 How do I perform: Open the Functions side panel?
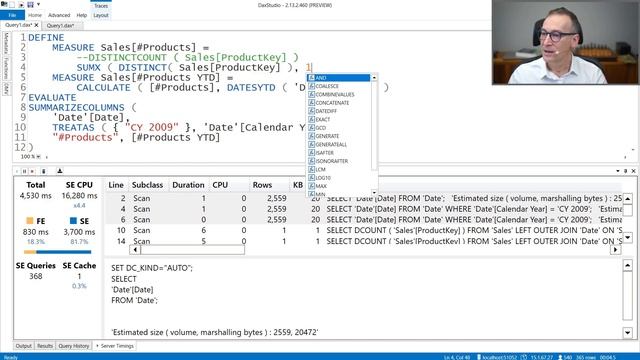point(6,68)
